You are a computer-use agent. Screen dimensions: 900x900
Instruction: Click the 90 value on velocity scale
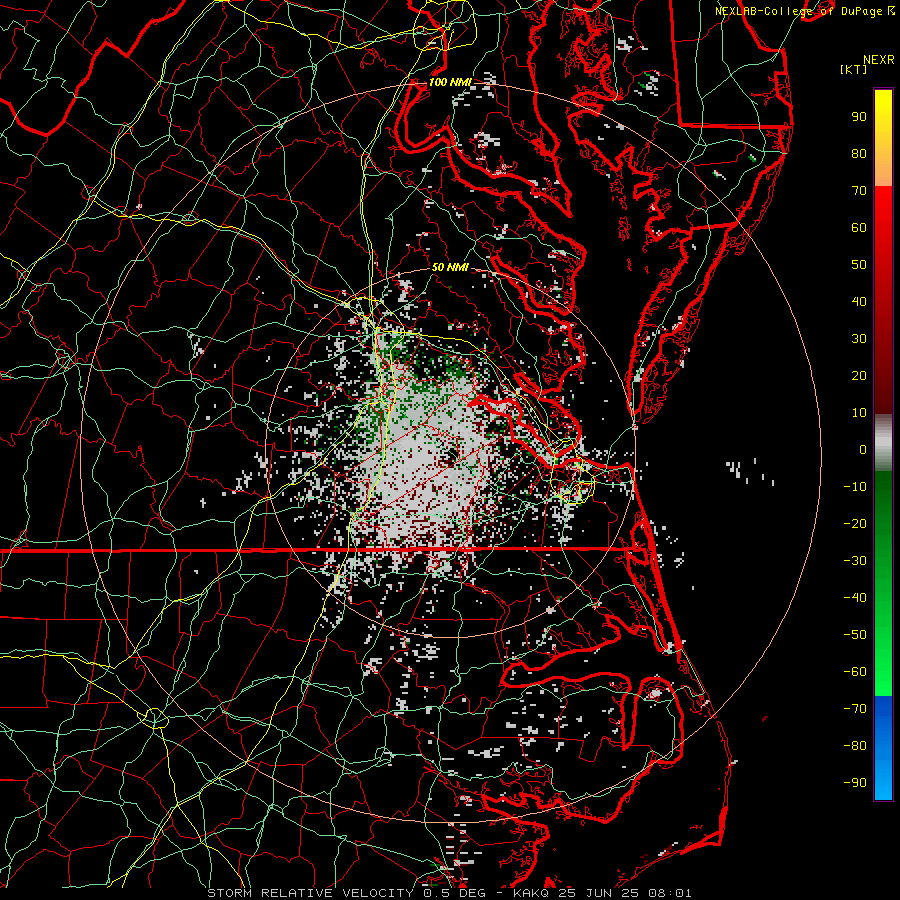[x=859, y=117]
